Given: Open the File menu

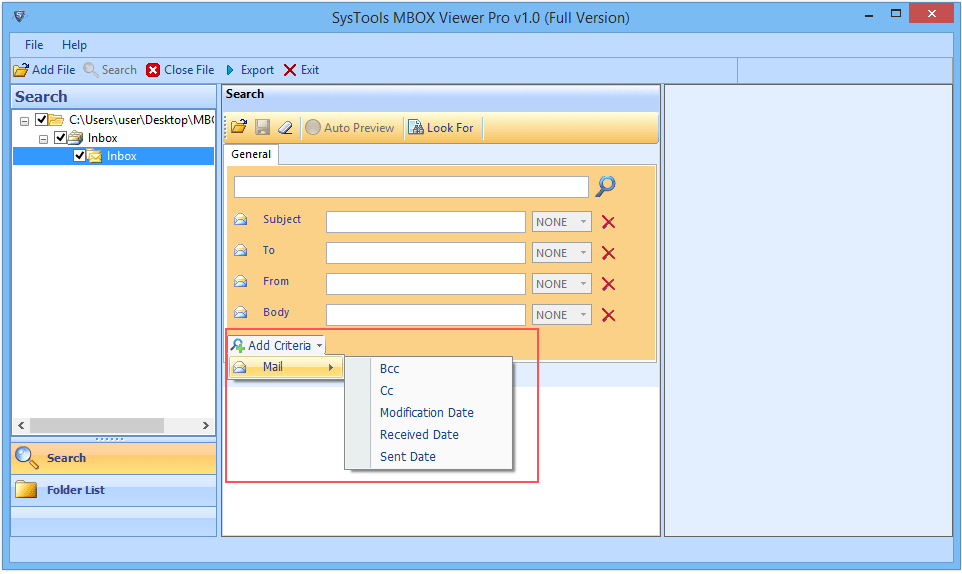Looking at the screenshot, I should coord(34,45).
